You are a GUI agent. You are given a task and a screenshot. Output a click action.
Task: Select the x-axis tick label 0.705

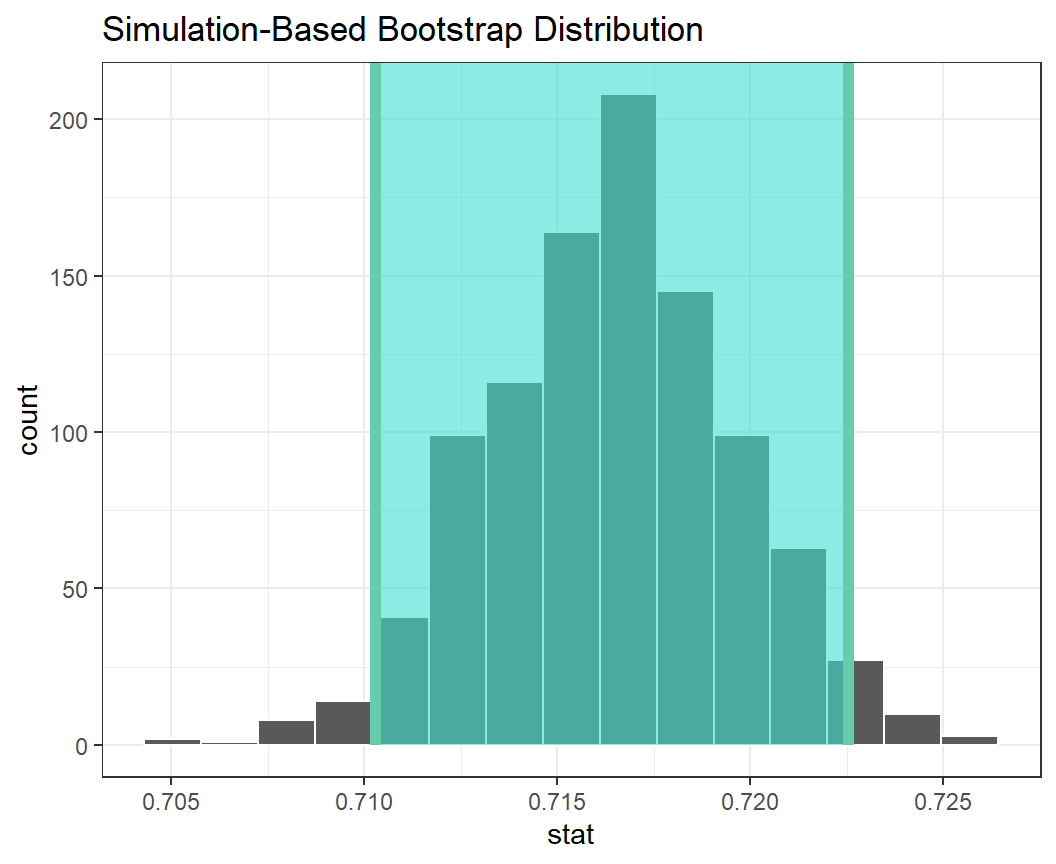(171, 803)
